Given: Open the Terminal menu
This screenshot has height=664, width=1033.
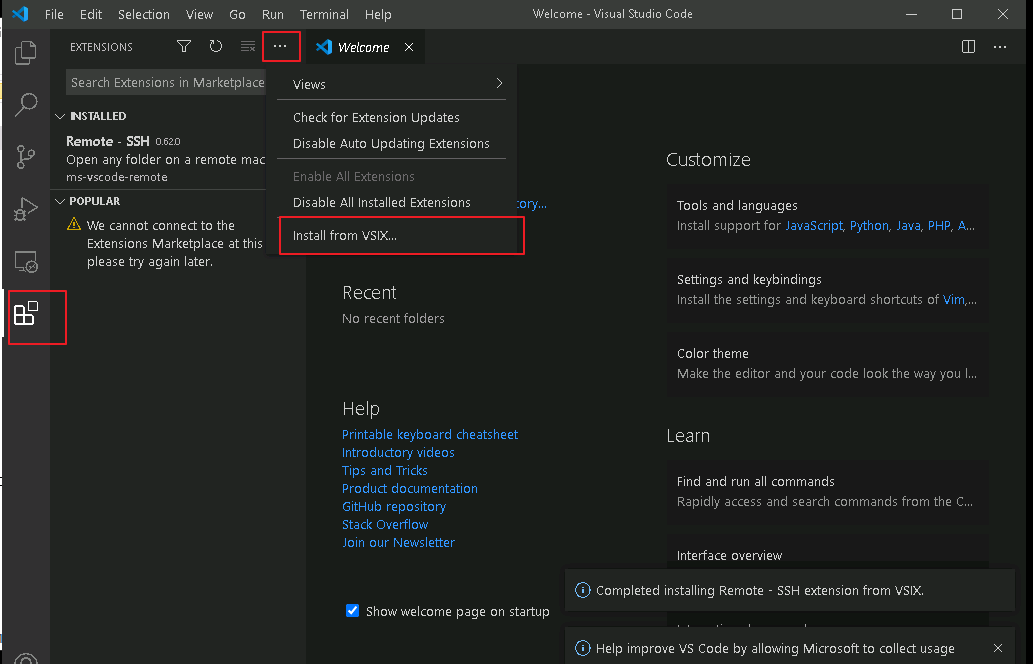Looking at the screenshot, I should coord(324,14).
